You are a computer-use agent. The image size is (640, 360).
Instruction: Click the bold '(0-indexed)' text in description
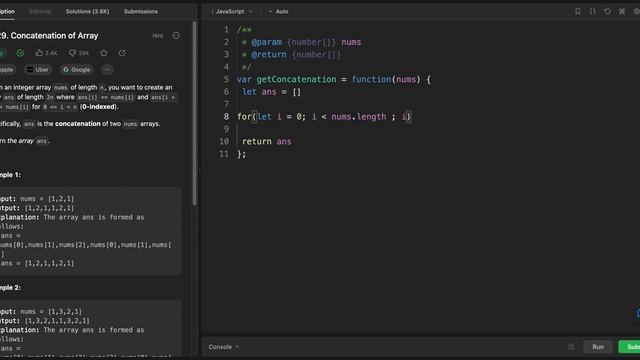99,107
